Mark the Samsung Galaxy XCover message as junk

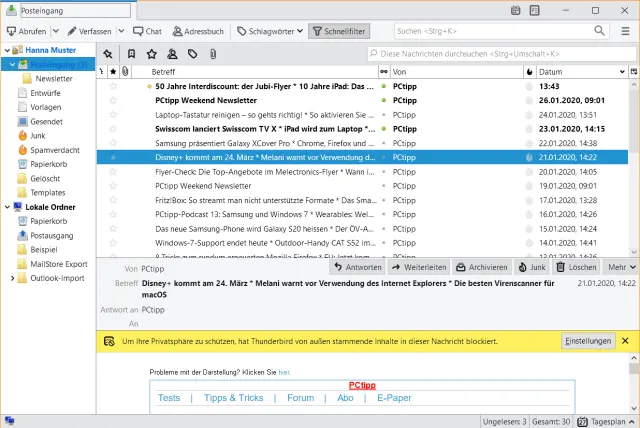pyautogui.click(x=529, y=143)
